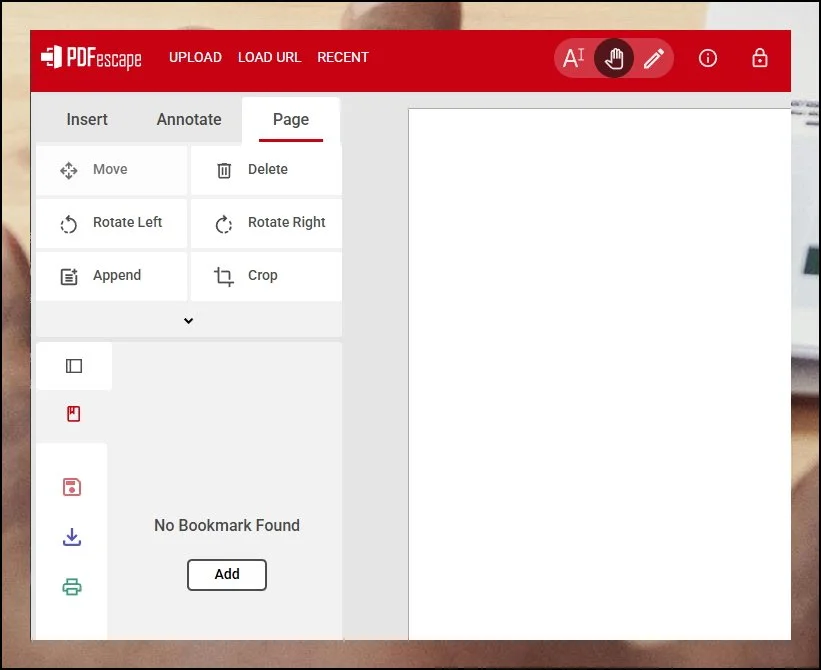Open the UPLOAD menu item
The height and width of the screenshot is (670, 821).
click(195, 57)
